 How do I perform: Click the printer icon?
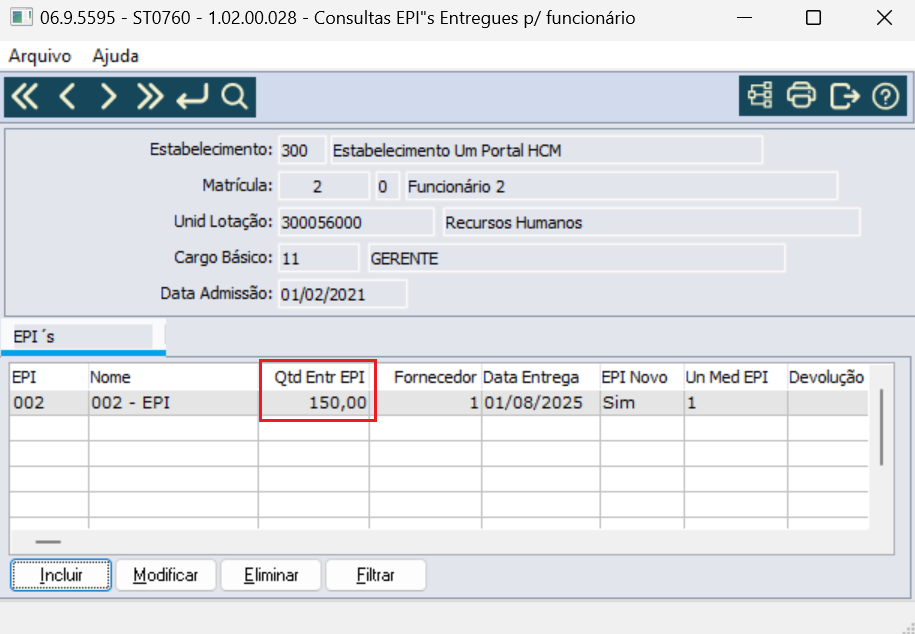coord(801,95)
